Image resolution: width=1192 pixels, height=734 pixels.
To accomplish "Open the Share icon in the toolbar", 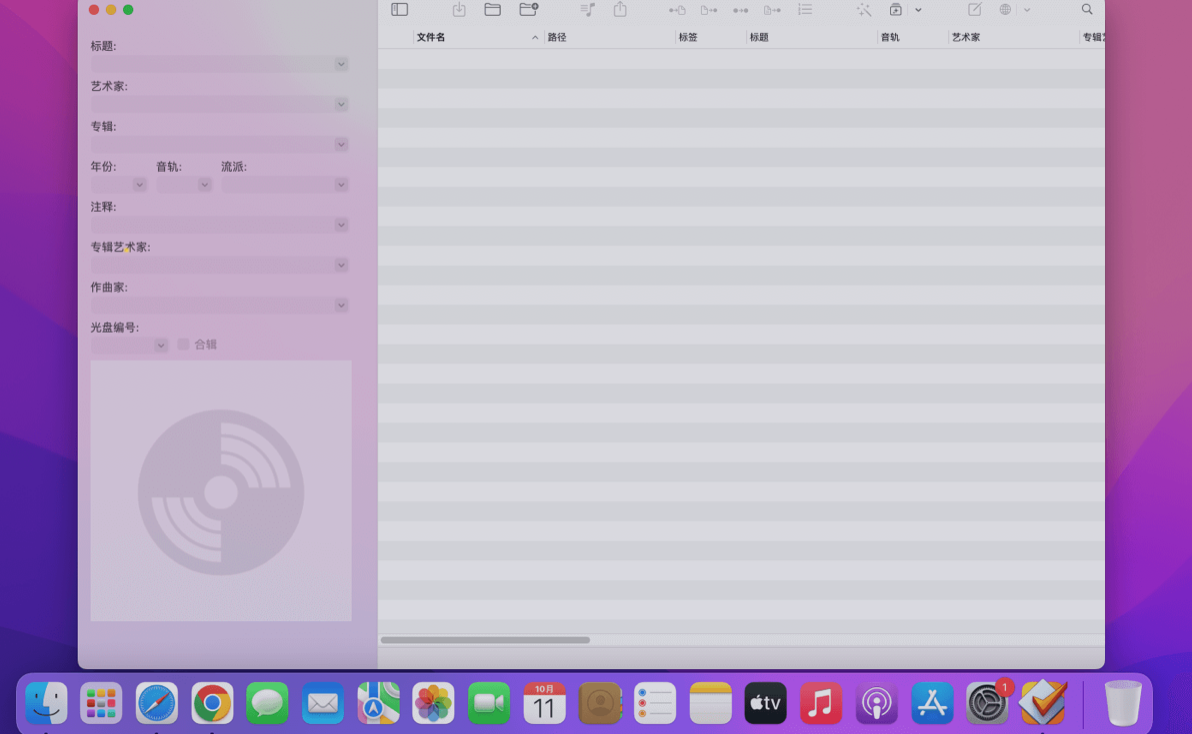I will coord(621,9).
